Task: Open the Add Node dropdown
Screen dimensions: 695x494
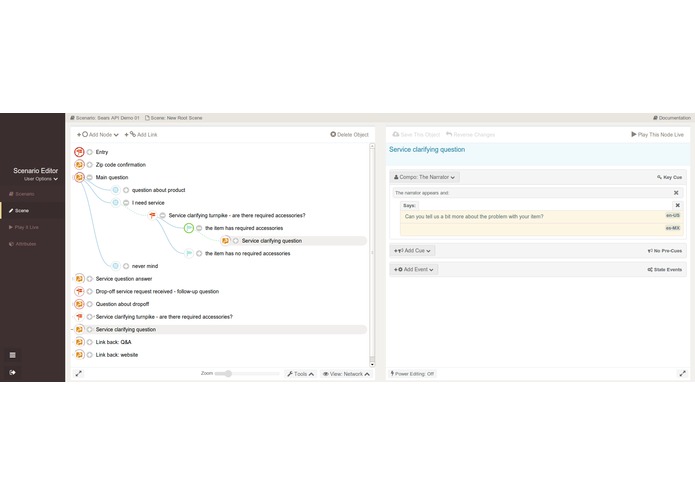Action: [x=98, y=135]
